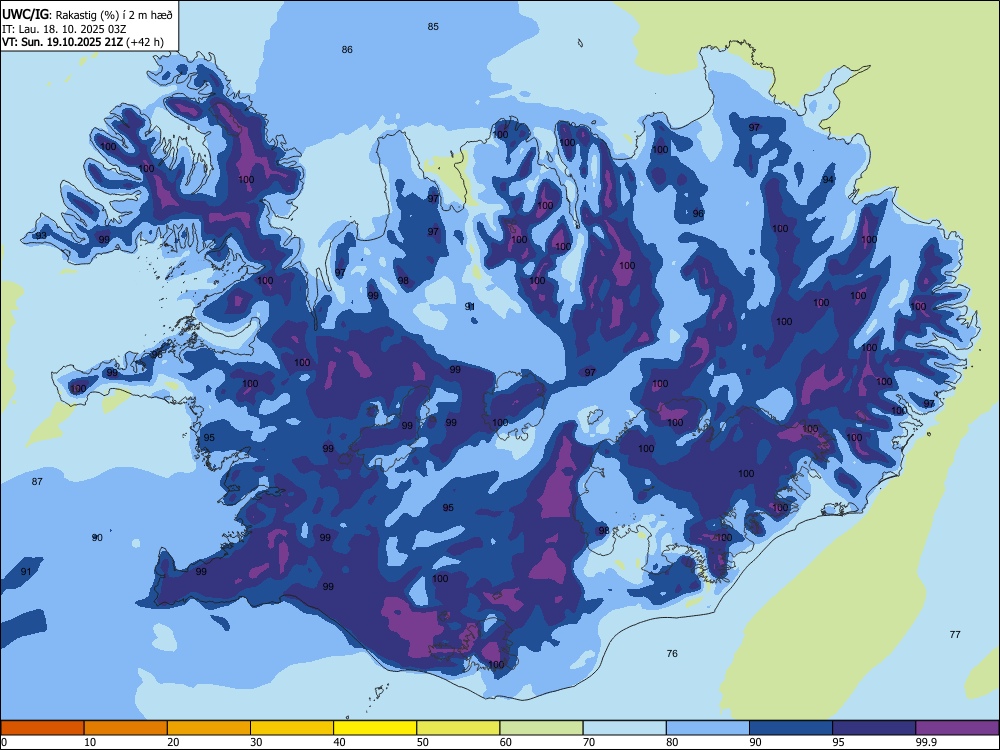
Task: Select the value 86 on the map
Action: [347, 50]
